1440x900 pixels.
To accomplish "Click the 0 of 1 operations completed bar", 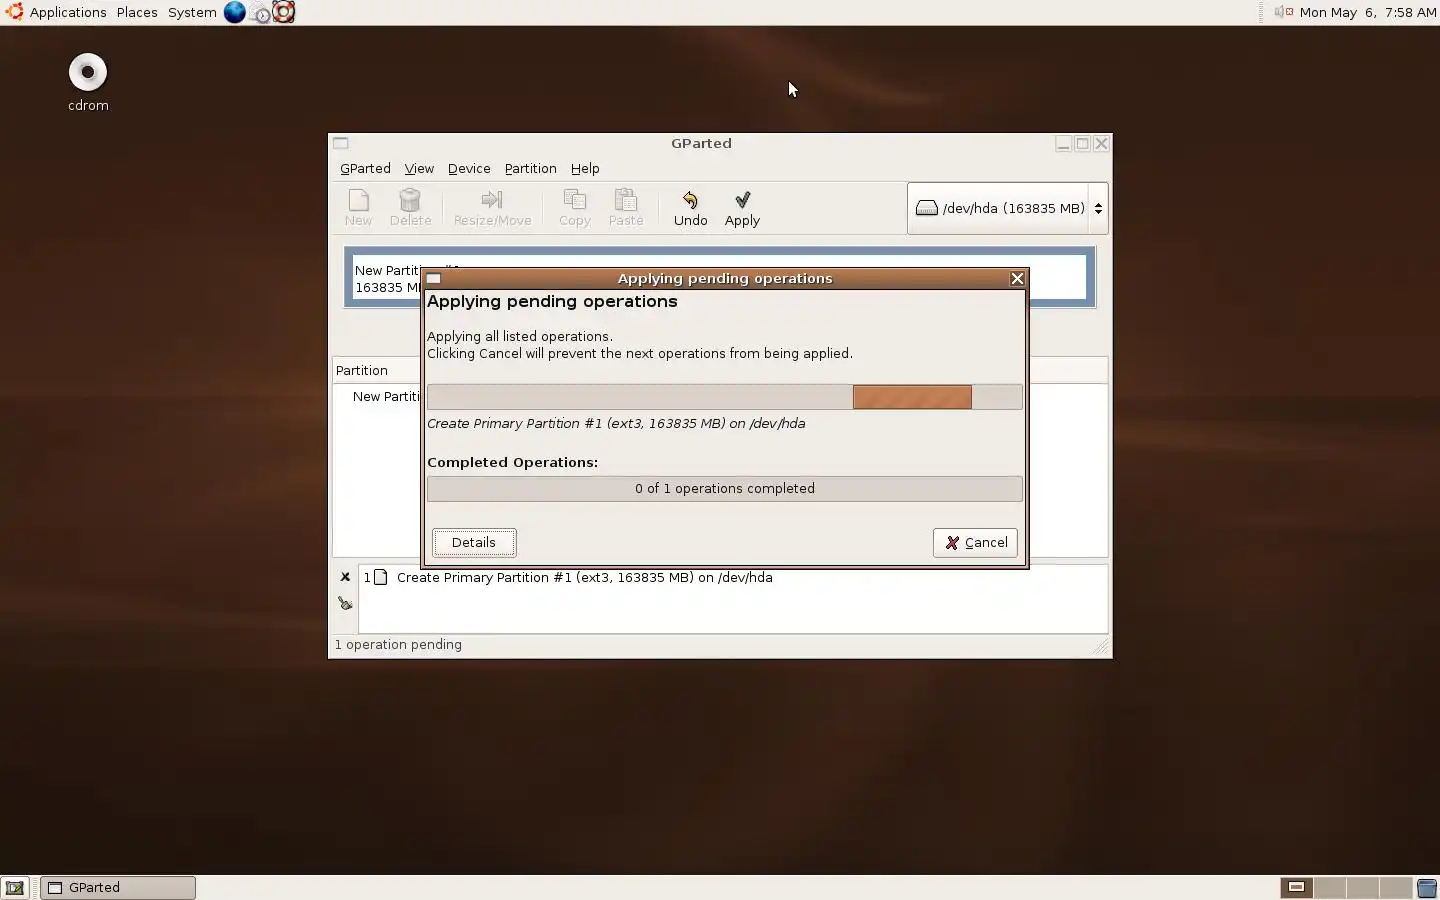I will coord(724,489).
